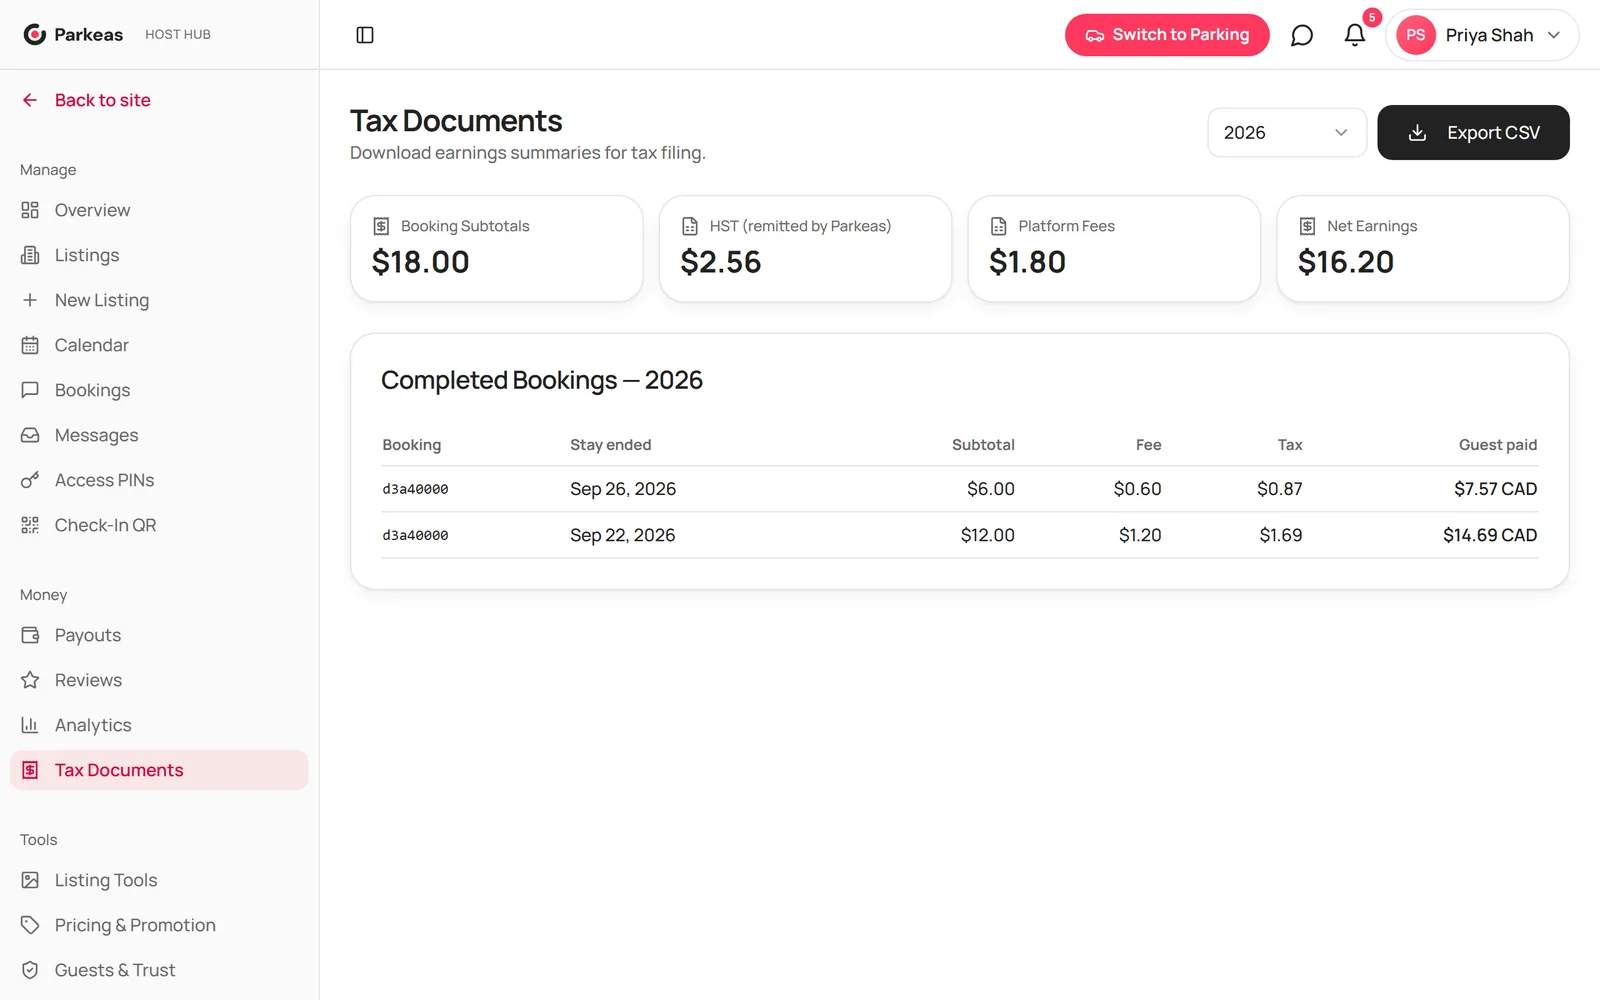Select Tax Documents in the sidebar

(x=160, y=770)
